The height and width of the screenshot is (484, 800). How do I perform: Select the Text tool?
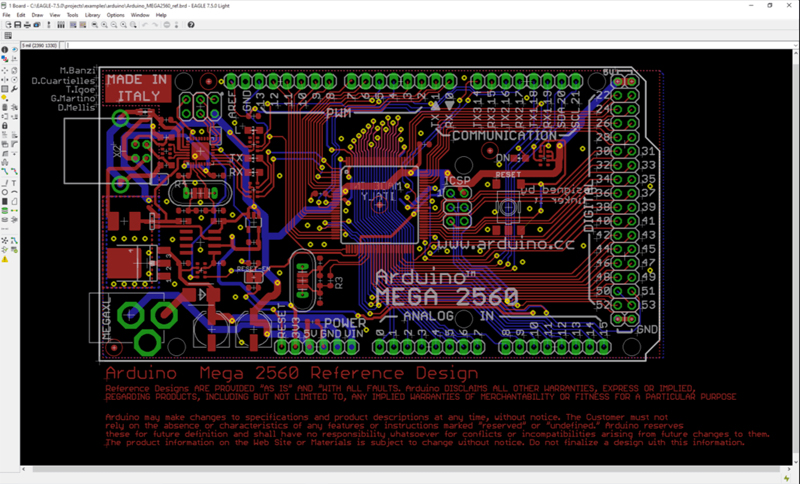[14, 183]
